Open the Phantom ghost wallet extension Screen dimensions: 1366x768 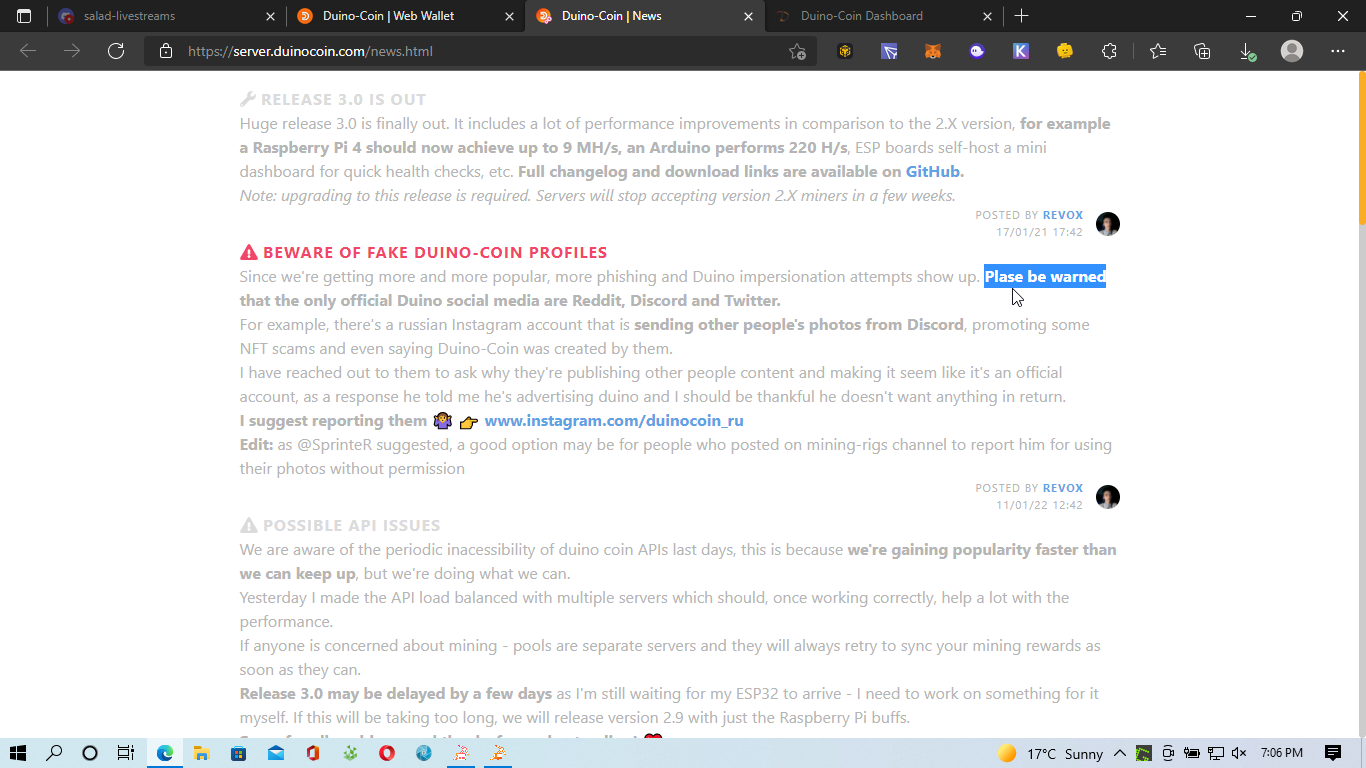(977, 50)
